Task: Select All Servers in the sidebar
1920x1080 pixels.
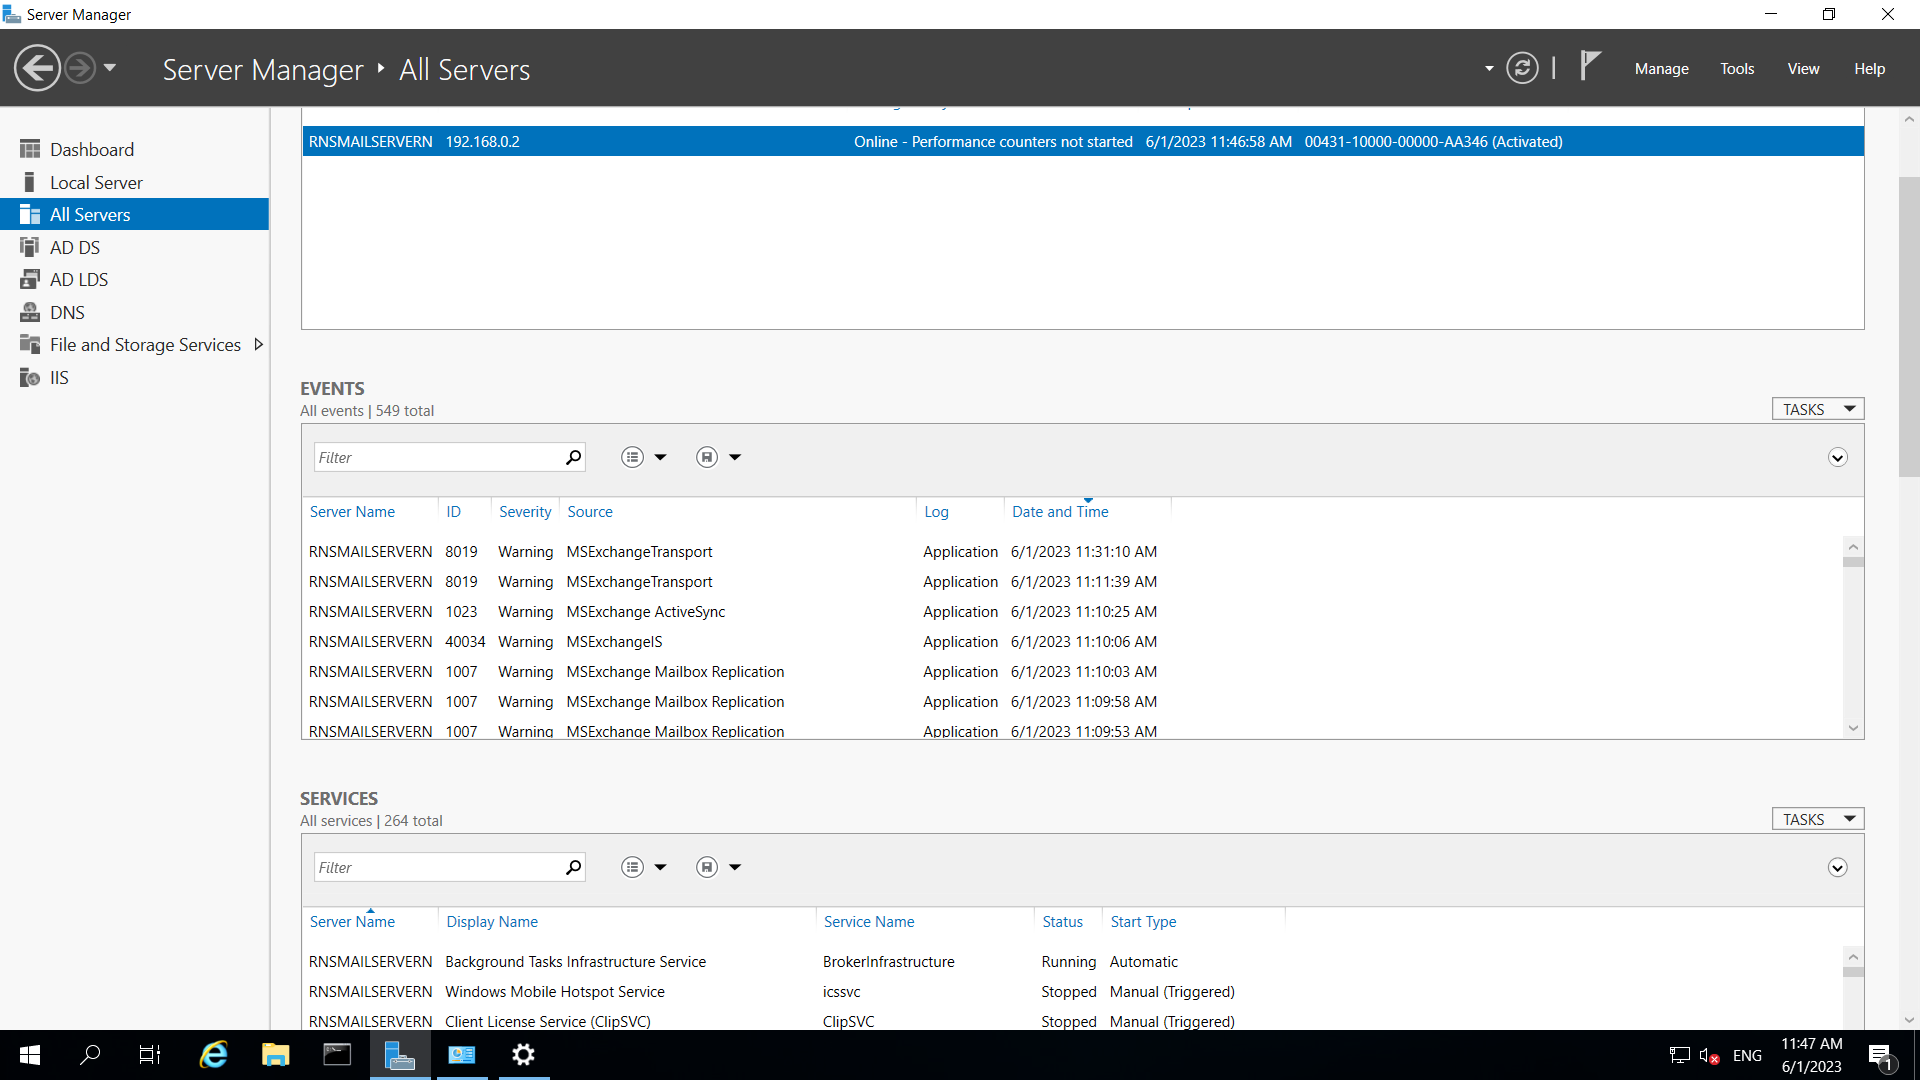Action: (134, 214)
